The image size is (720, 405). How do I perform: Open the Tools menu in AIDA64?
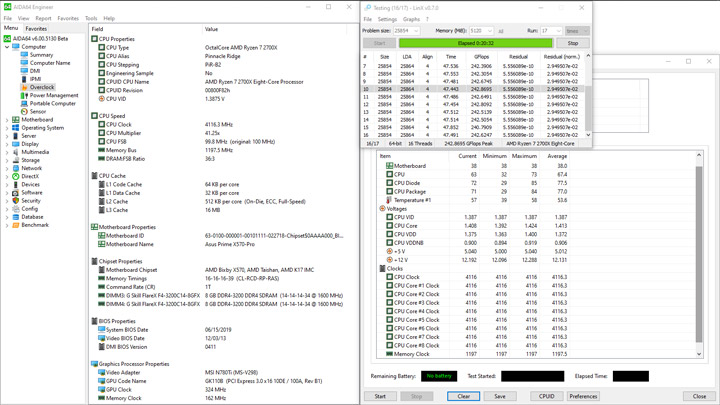click(x=91, y=18)
